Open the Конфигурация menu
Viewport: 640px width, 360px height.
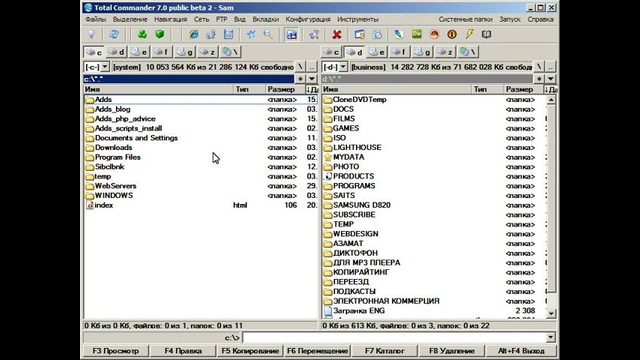(x=308, y=19)
